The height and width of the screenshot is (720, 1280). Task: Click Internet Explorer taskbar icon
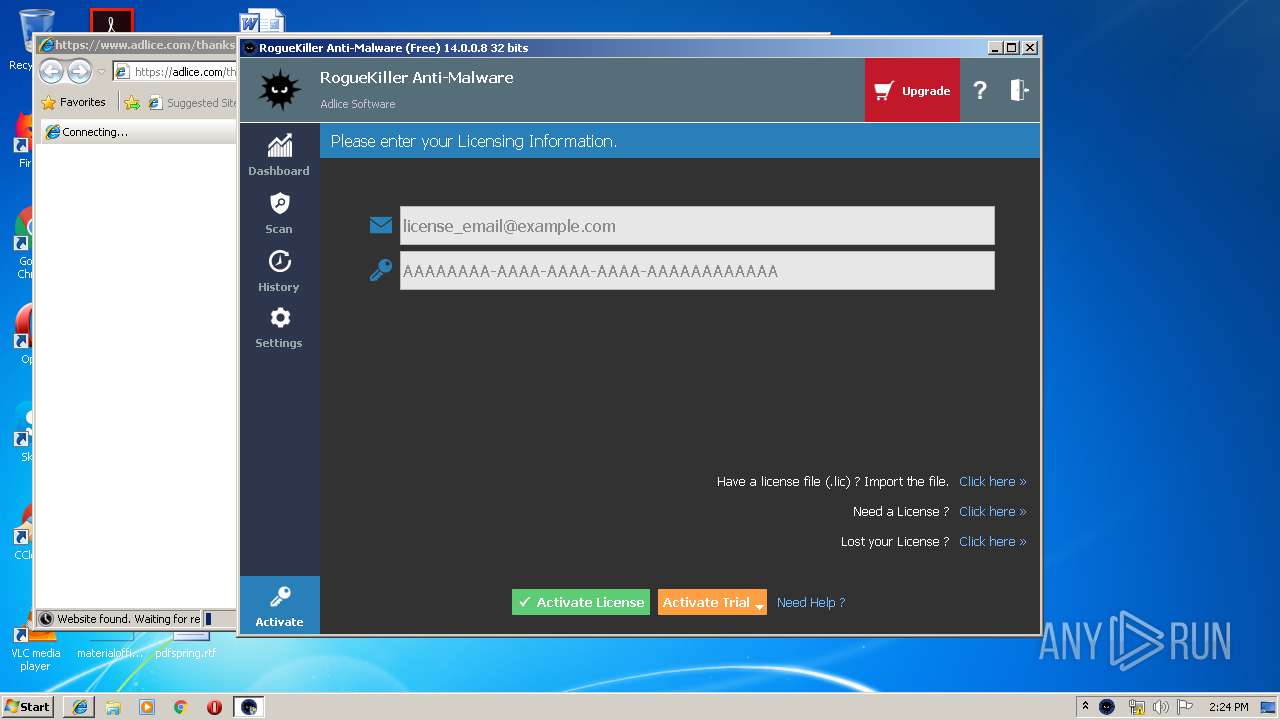click(79, 706)
